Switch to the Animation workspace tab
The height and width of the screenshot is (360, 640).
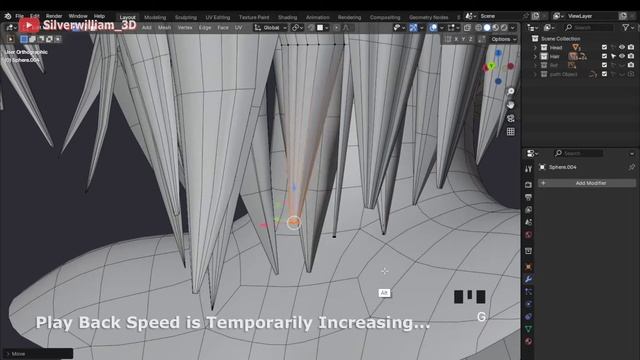tap(318, 17)
